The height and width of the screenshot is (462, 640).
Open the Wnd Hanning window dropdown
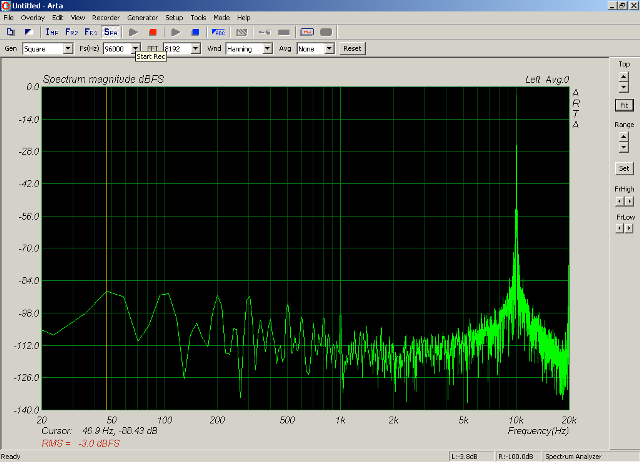(x=267, y=49)
